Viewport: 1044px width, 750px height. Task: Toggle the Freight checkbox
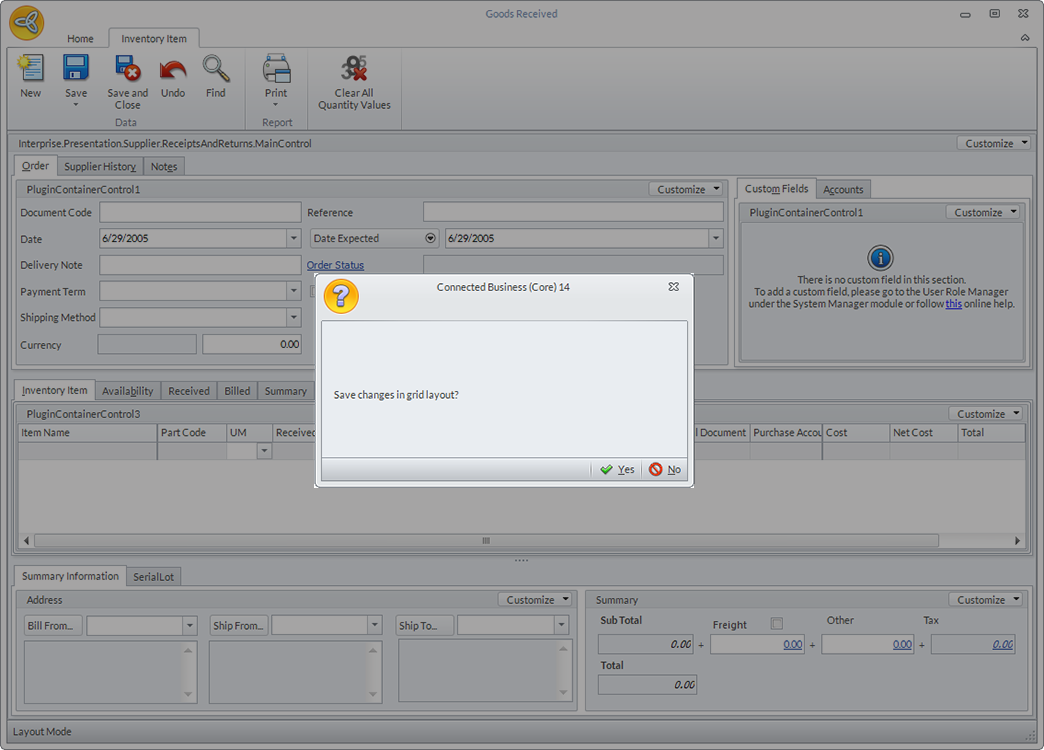point(777,624)
